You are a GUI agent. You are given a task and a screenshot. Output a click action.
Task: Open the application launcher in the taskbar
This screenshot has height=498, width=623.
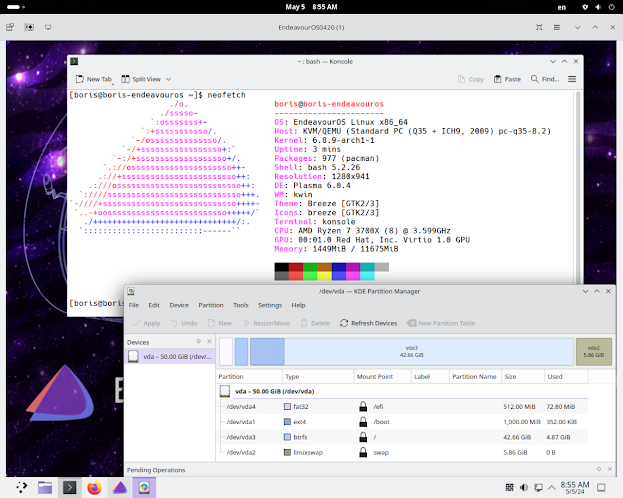point(21,487)
